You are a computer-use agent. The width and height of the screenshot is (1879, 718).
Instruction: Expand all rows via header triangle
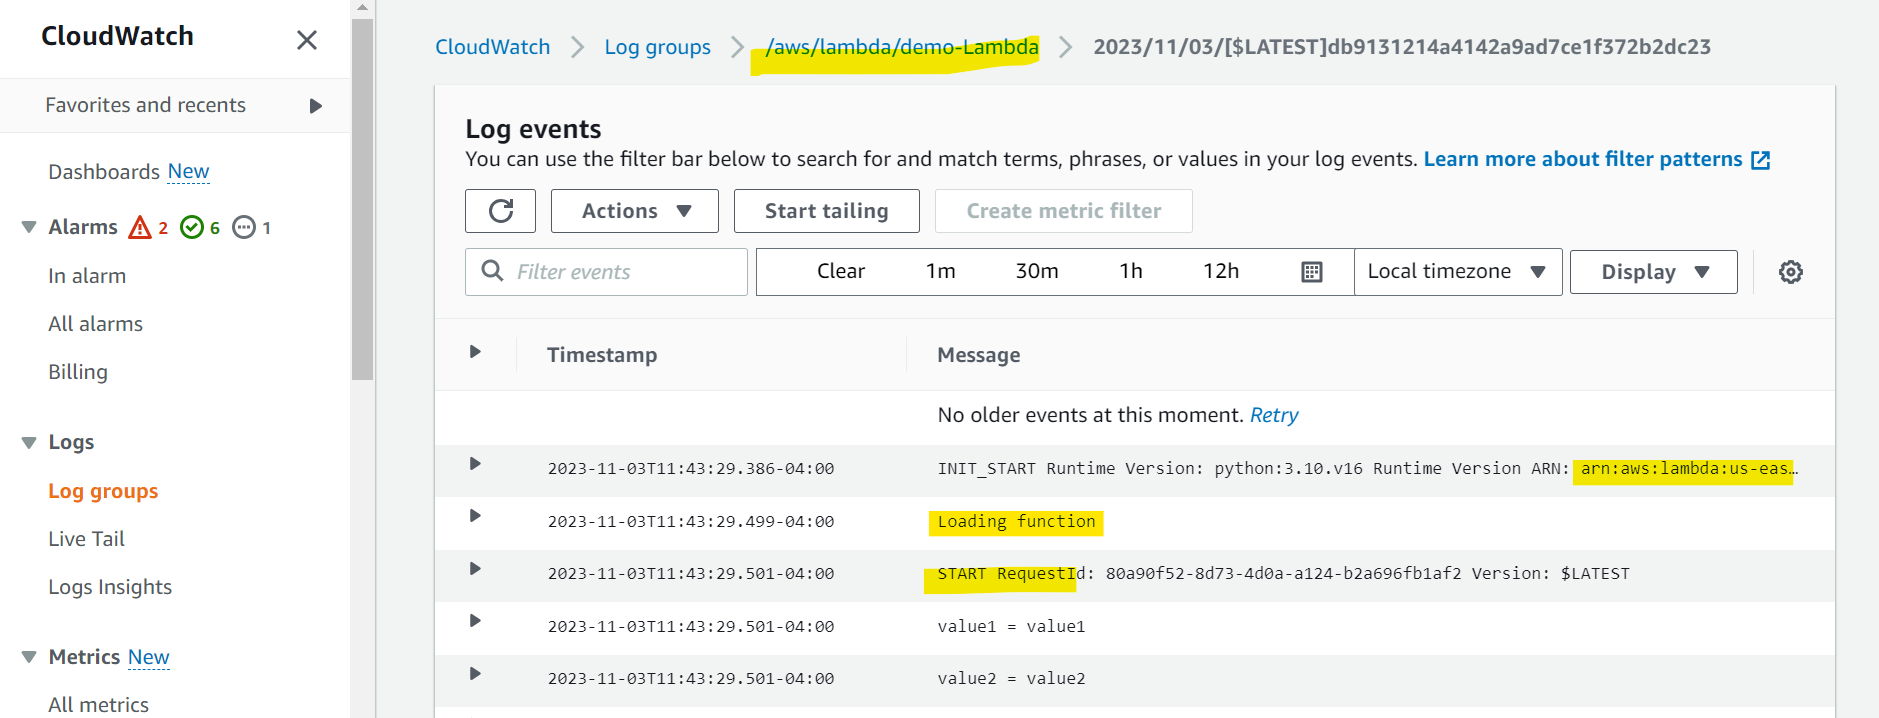click(475, 352)
